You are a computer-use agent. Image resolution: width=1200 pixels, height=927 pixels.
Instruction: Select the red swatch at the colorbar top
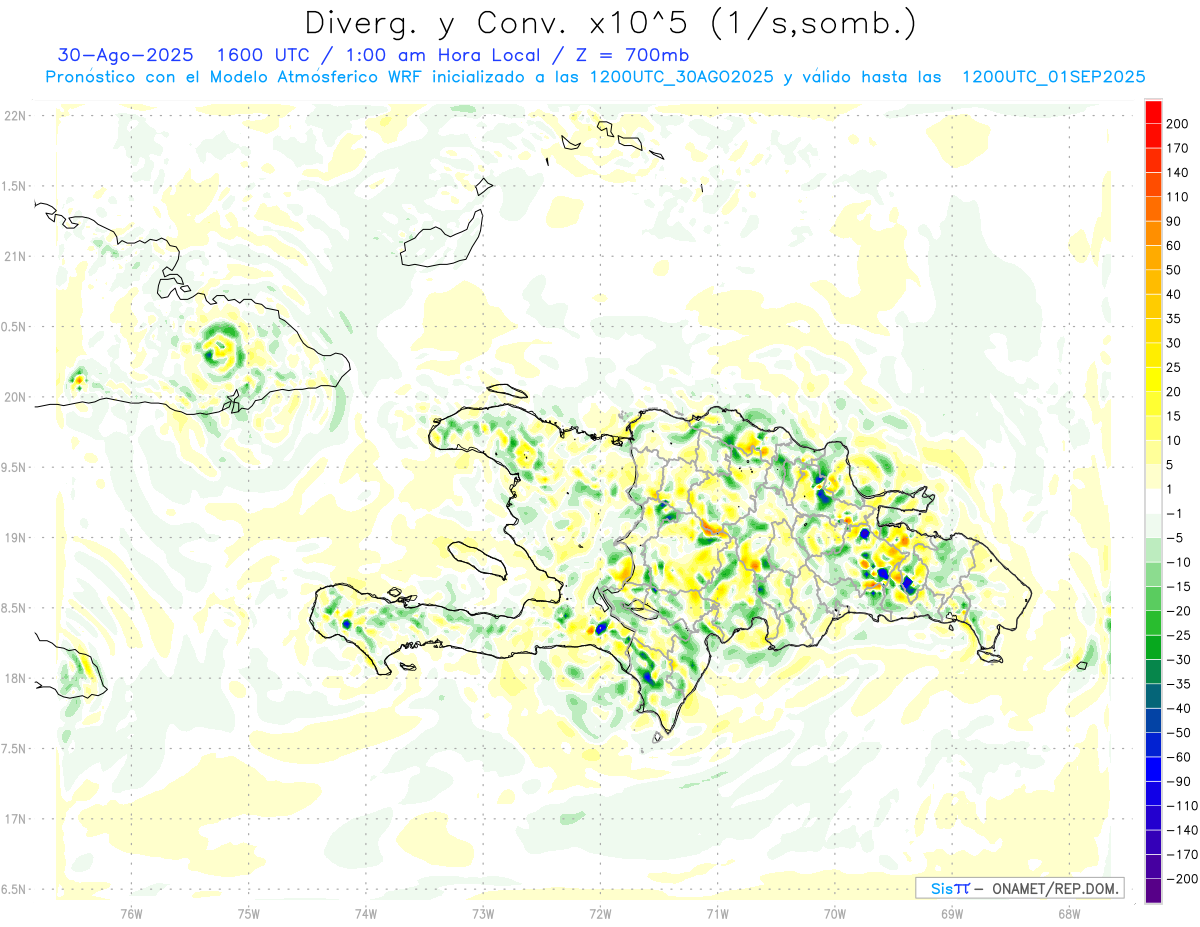pyautogui.click(x=1153, y=111)
